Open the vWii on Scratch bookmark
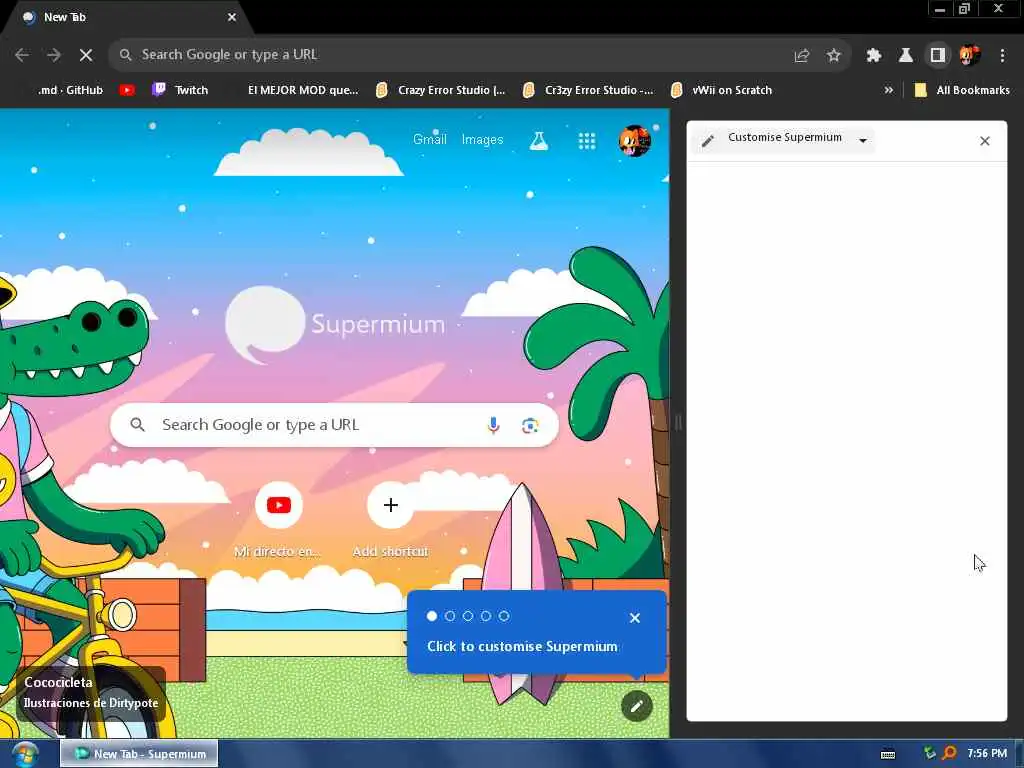The height and width of the screenshot is (768, 1024). (722, 90)
